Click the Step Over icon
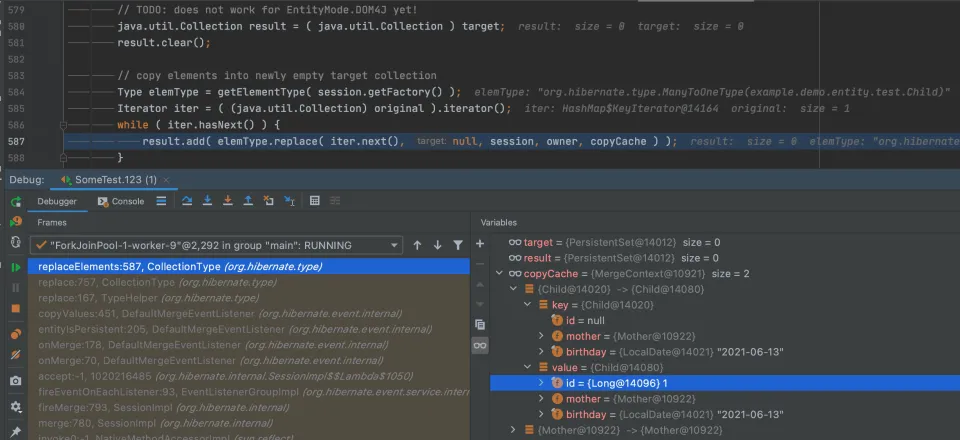This screenshot has height=440, width=960. coord(187,201)
